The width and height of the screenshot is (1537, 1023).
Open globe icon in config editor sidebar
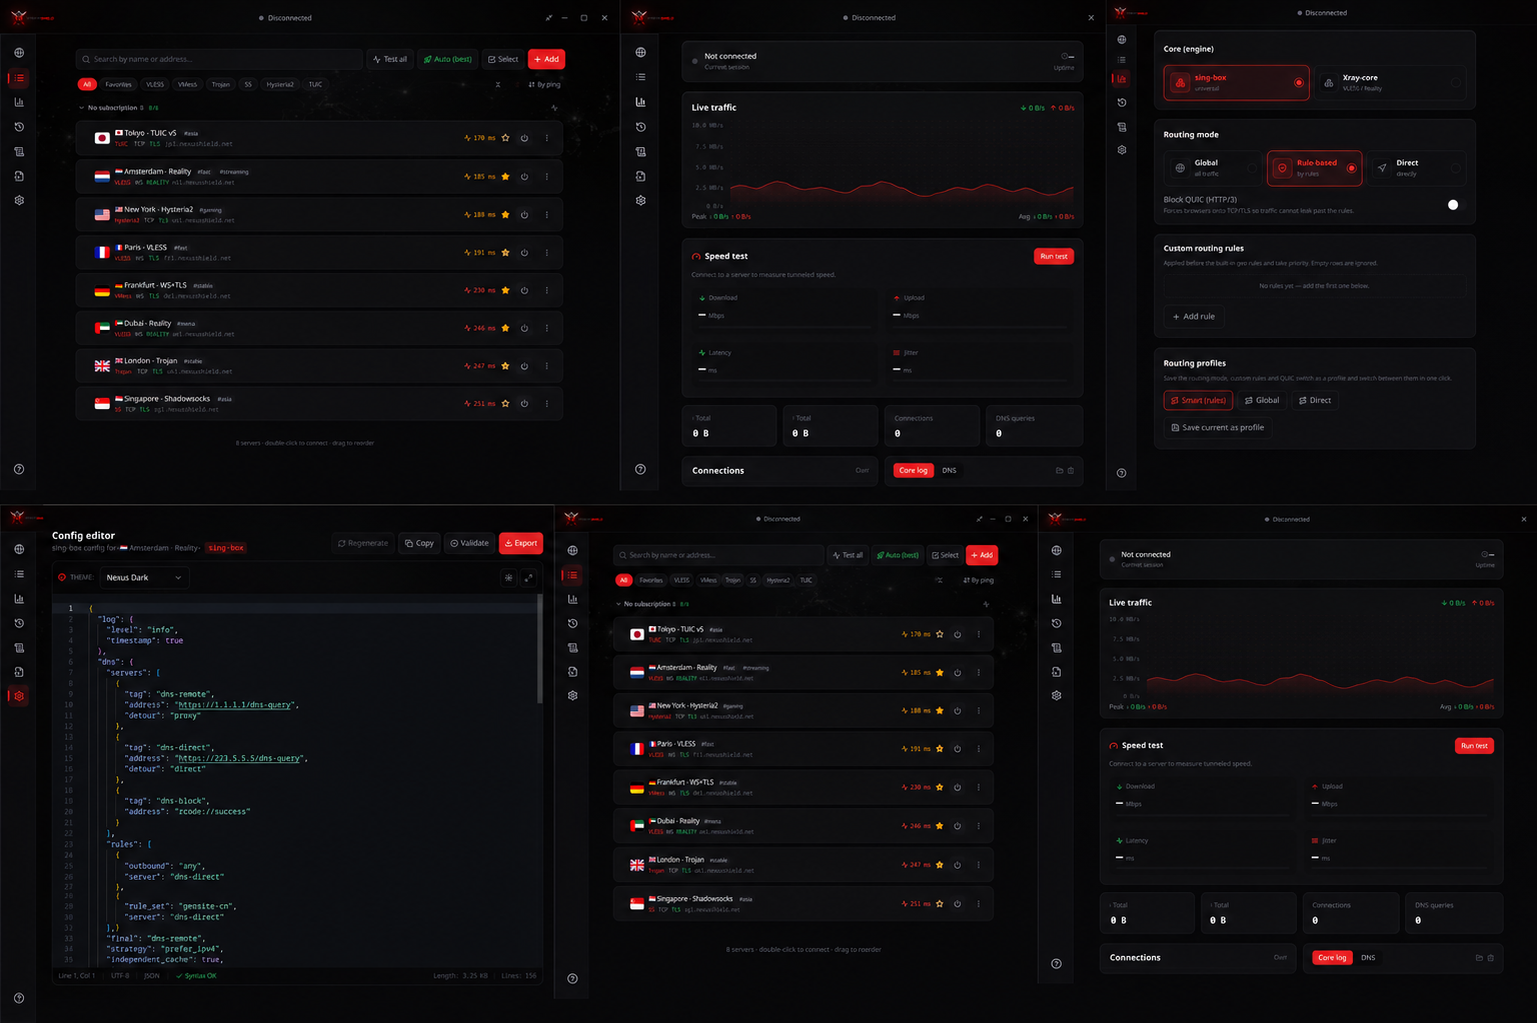point(19,549)
